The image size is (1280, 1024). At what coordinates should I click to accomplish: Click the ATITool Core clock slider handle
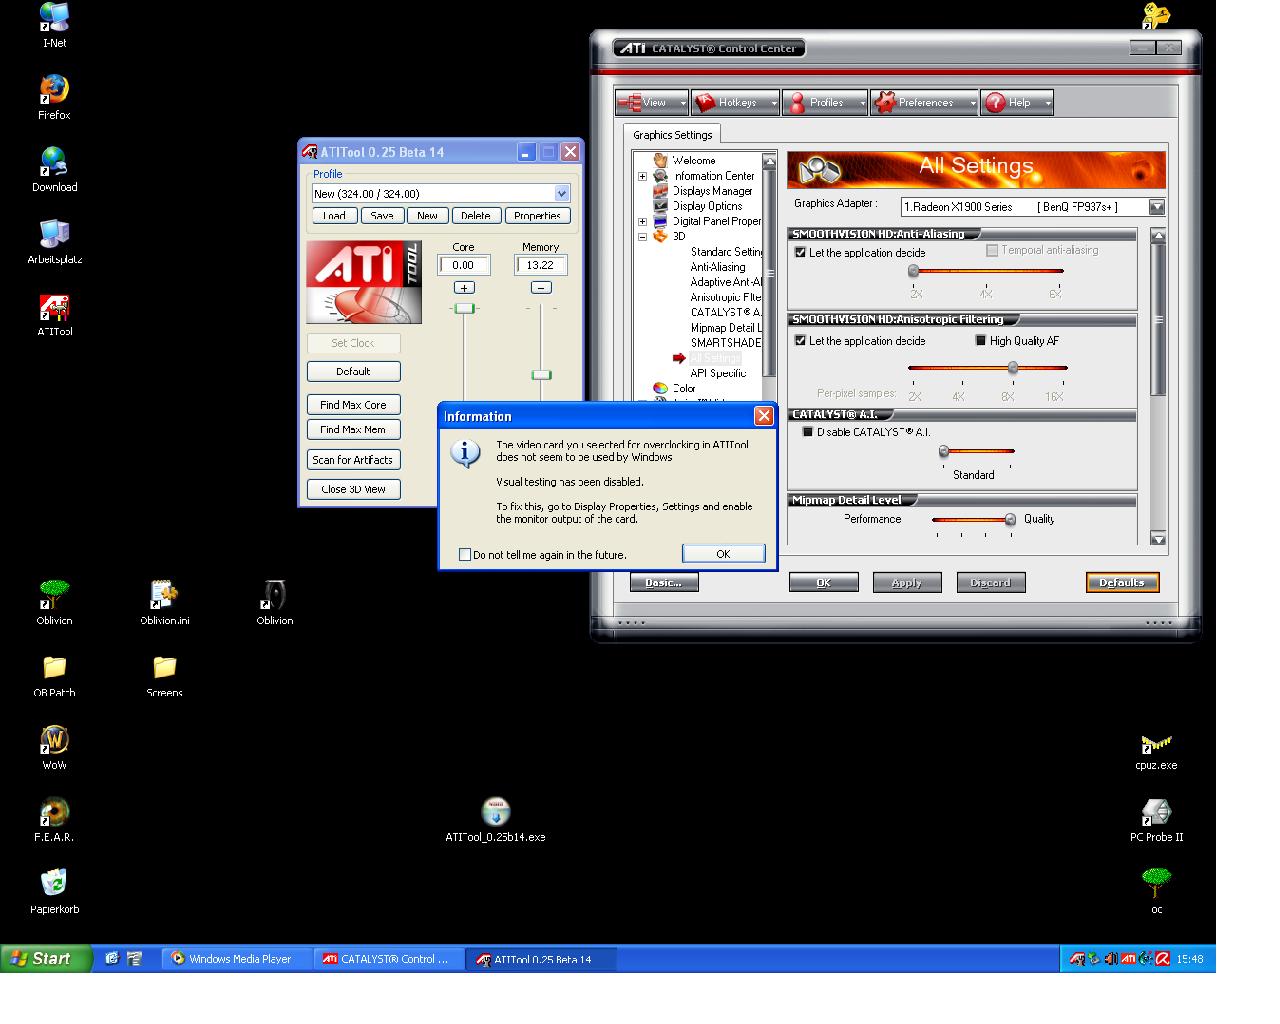464,308
